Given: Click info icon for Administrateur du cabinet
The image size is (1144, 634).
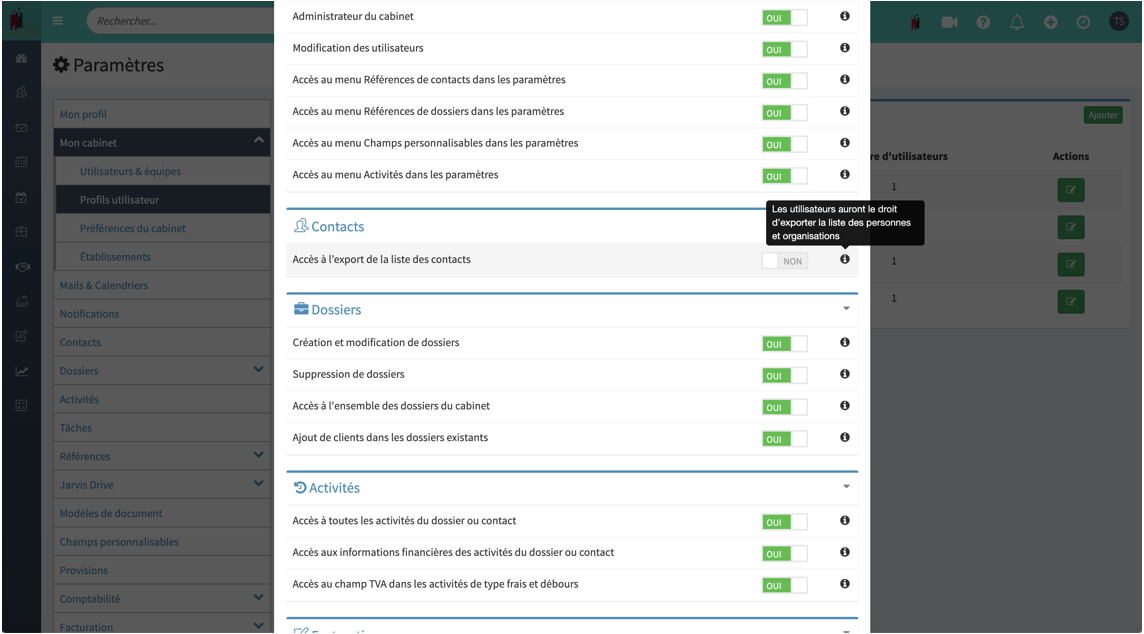Looking at the screenshot, I should pyautogui.click(x=844, y=15).
